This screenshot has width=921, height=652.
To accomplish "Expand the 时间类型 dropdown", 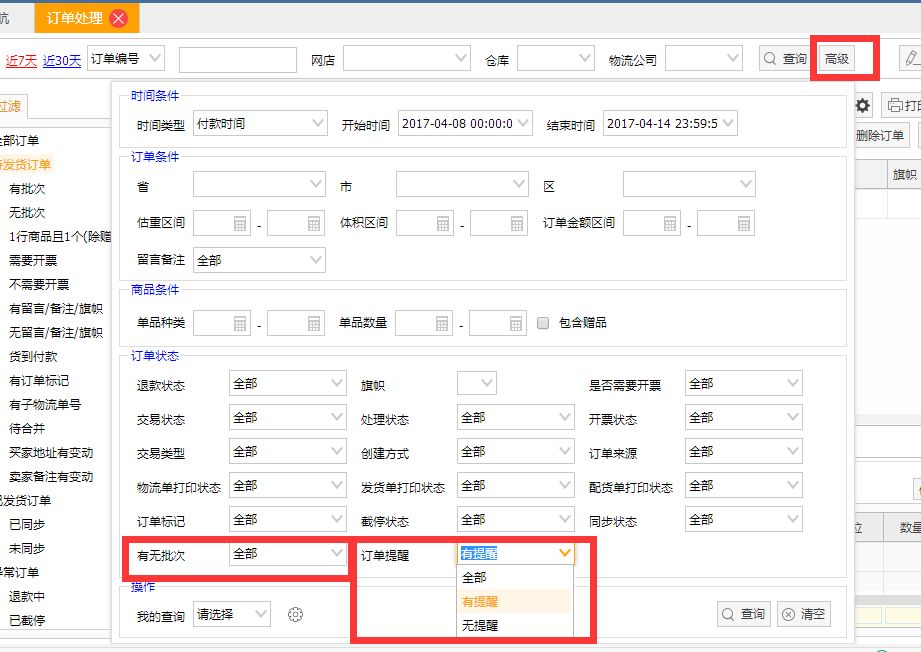I will pos(260,124).
